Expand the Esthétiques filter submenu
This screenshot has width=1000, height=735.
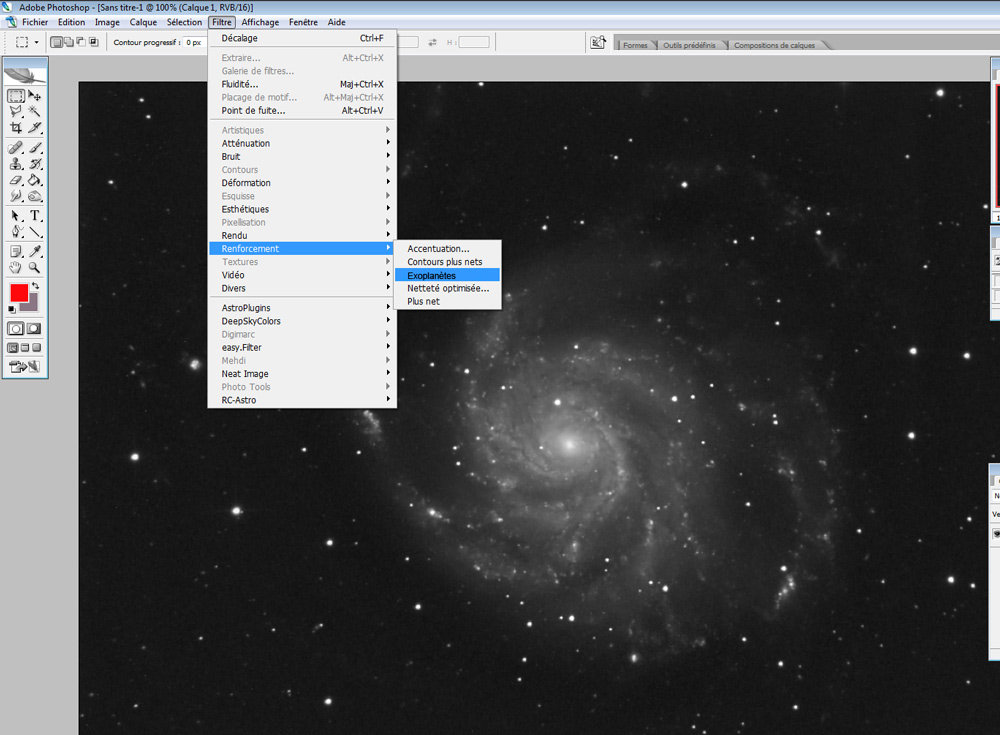303,209
